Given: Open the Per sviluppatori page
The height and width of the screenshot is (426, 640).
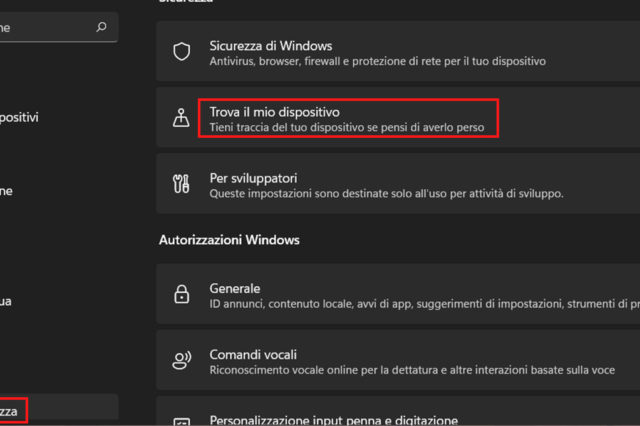Looking at the screenshot, I should click(254, 178).
